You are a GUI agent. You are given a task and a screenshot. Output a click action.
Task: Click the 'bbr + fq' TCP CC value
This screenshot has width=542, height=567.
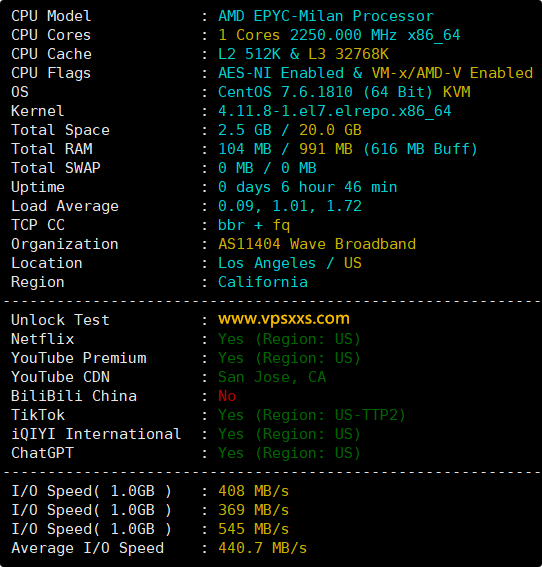click(254, 225)
